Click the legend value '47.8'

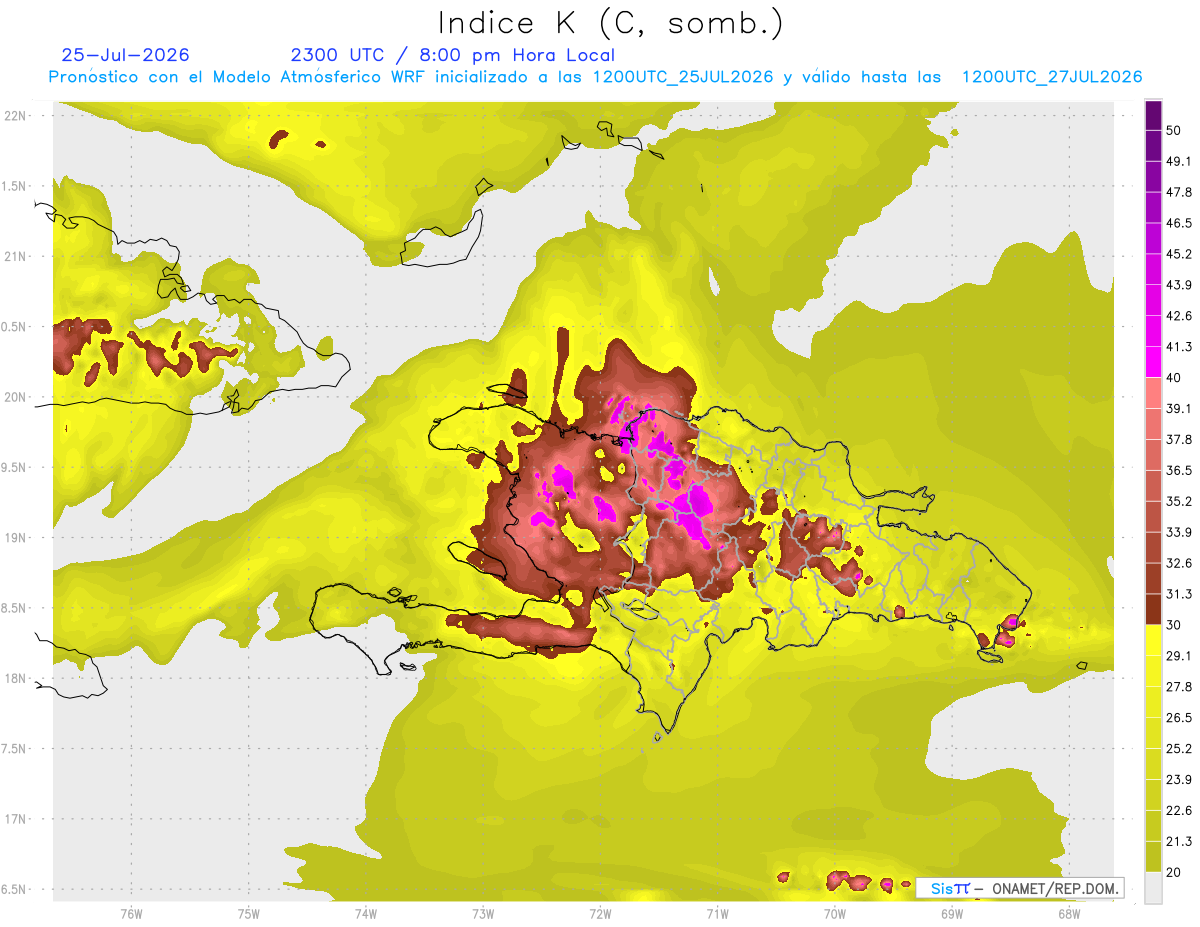point(1179,193)
